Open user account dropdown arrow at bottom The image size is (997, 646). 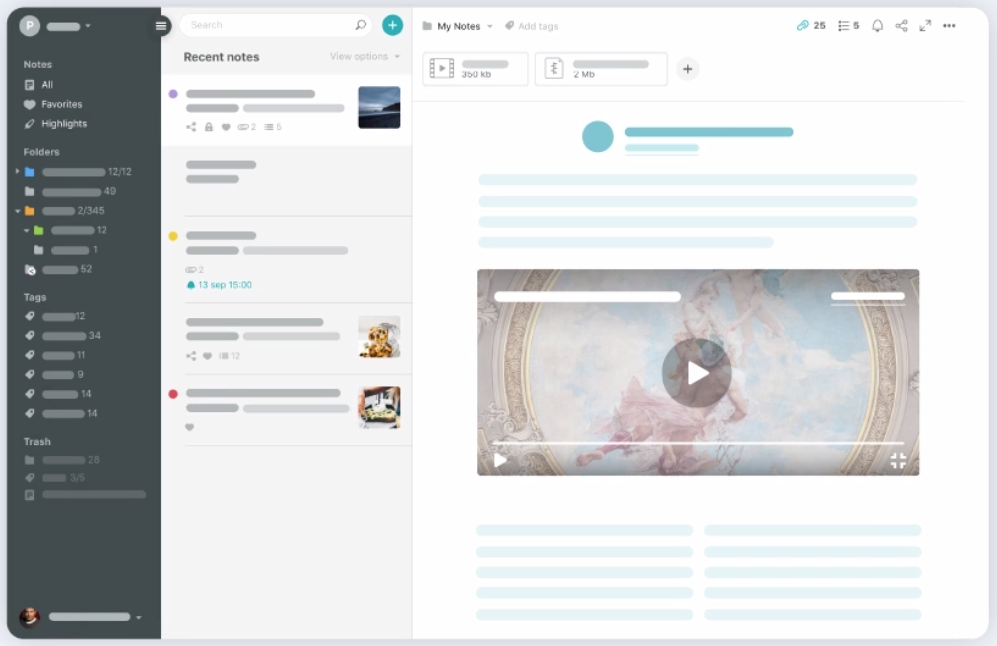(x=139, y=617)
